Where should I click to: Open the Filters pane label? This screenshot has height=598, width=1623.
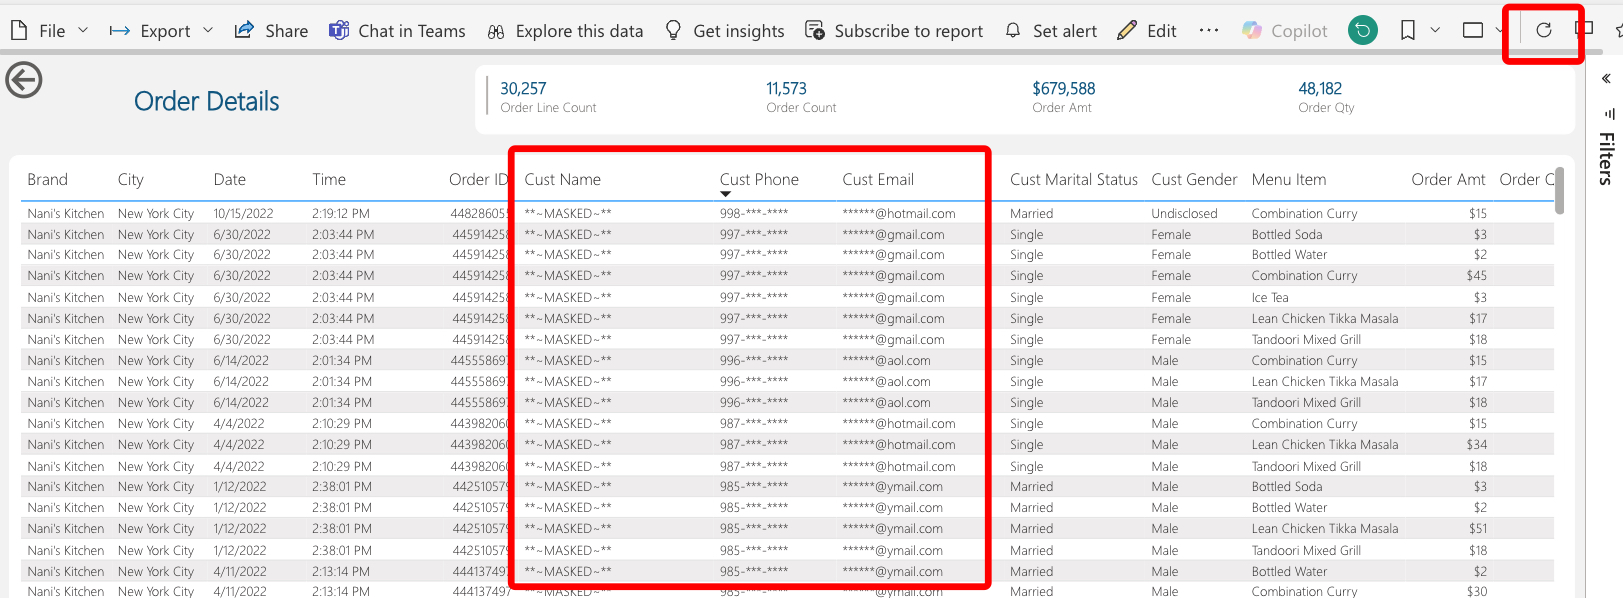[x=1607, y=158]
